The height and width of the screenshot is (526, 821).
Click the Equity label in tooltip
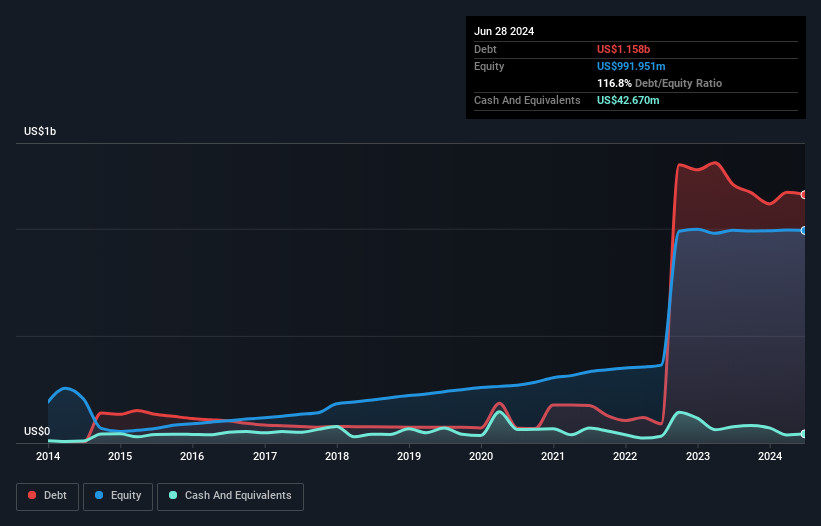pyautogui.click(x=489, y=66)
